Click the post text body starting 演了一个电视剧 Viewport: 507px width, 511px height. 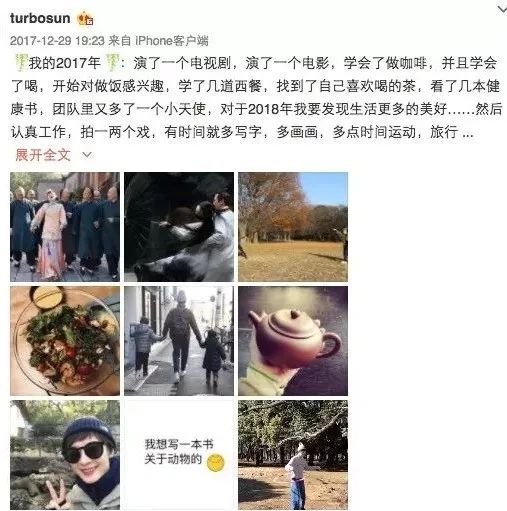pyautogui.click(x=256, y=98)
